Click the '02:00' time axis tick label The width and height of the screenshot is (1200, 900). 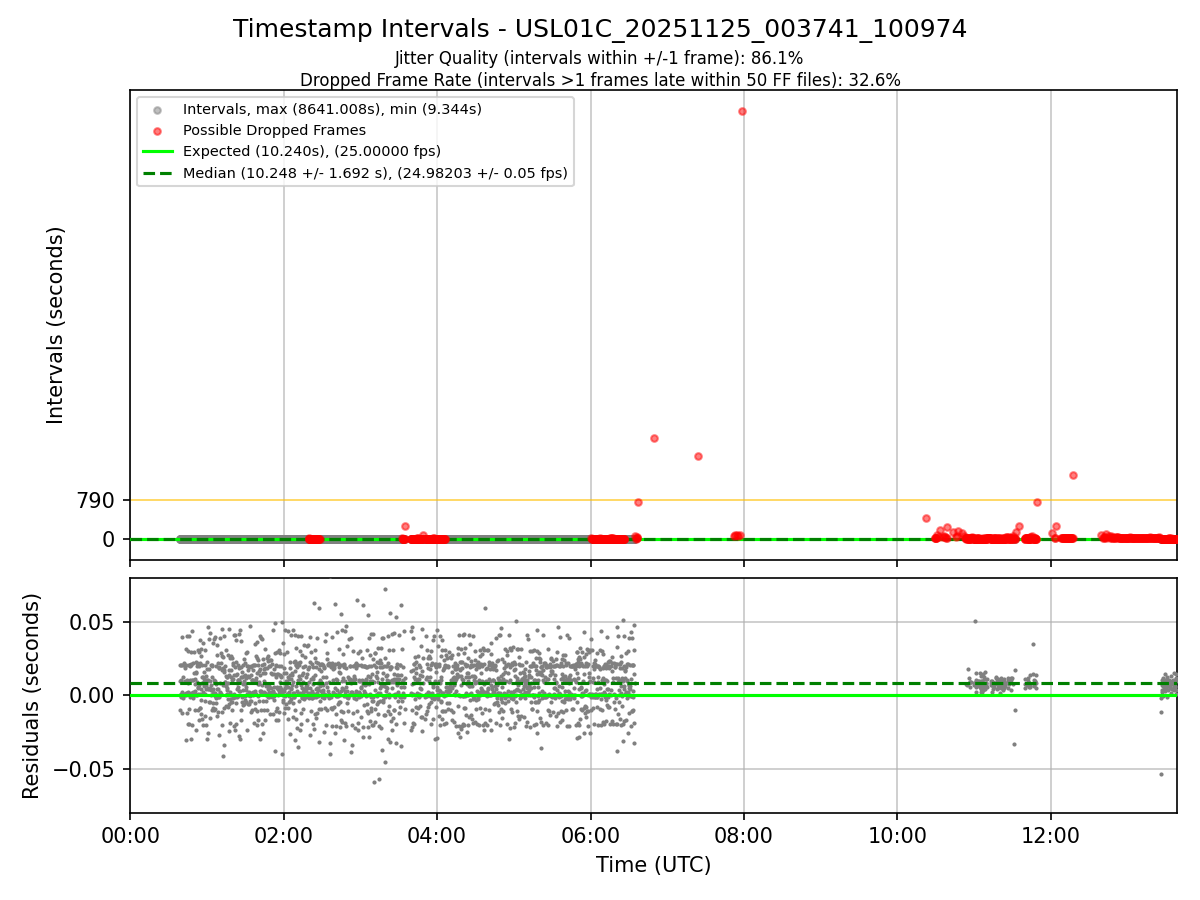284,835
